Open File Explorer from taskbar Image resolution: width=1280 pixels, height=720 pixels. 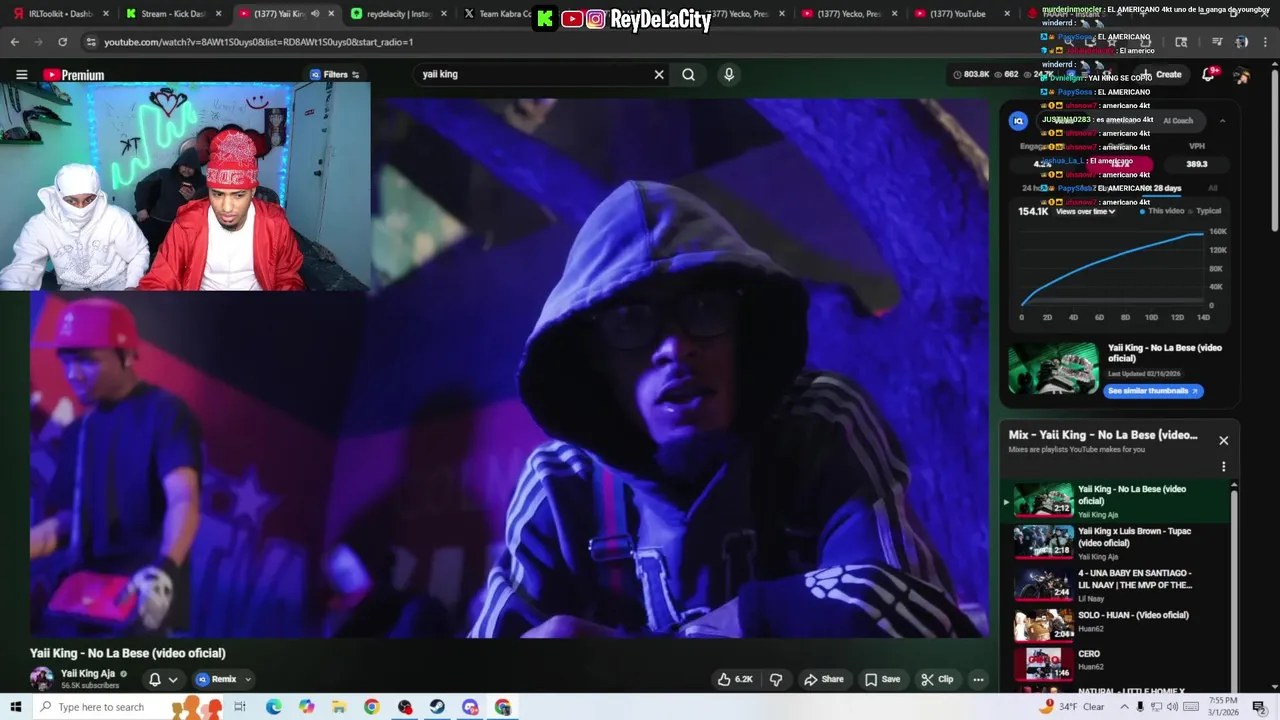tap(339, 707)
